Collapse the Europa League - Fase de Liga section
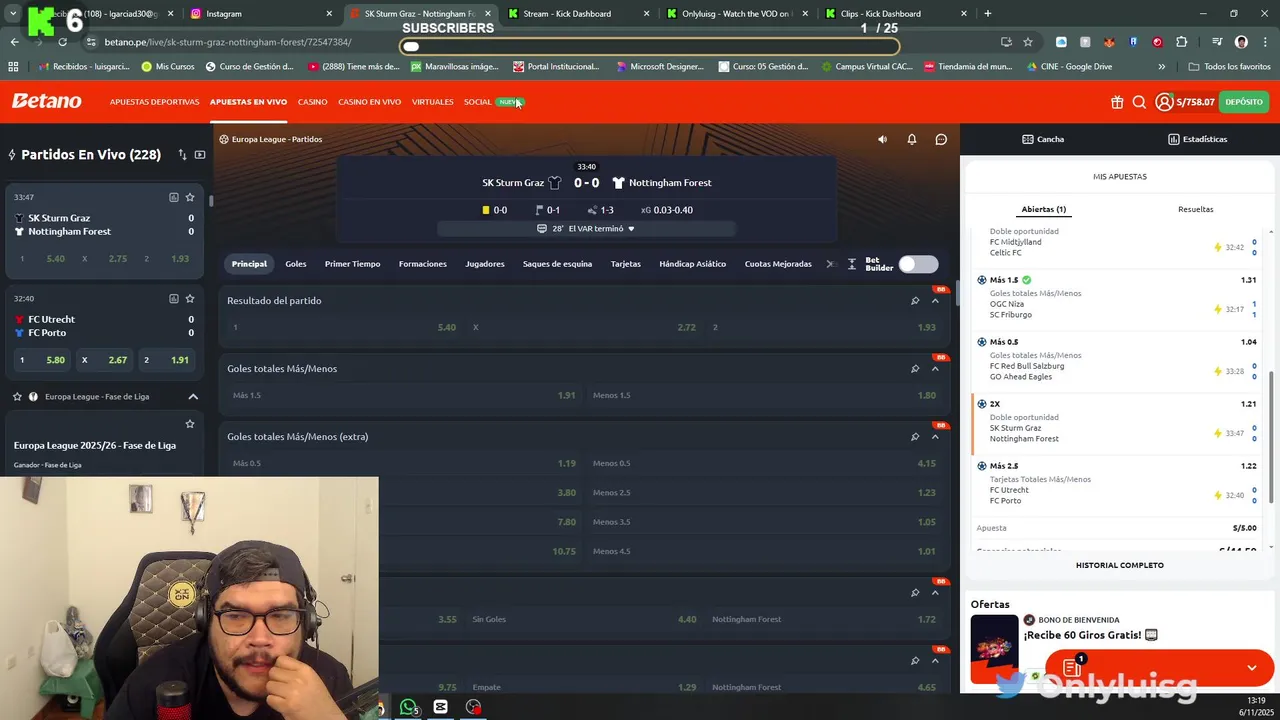This screenshot has width=1280, height=720. pyautogui.click(x=193, y=396)
